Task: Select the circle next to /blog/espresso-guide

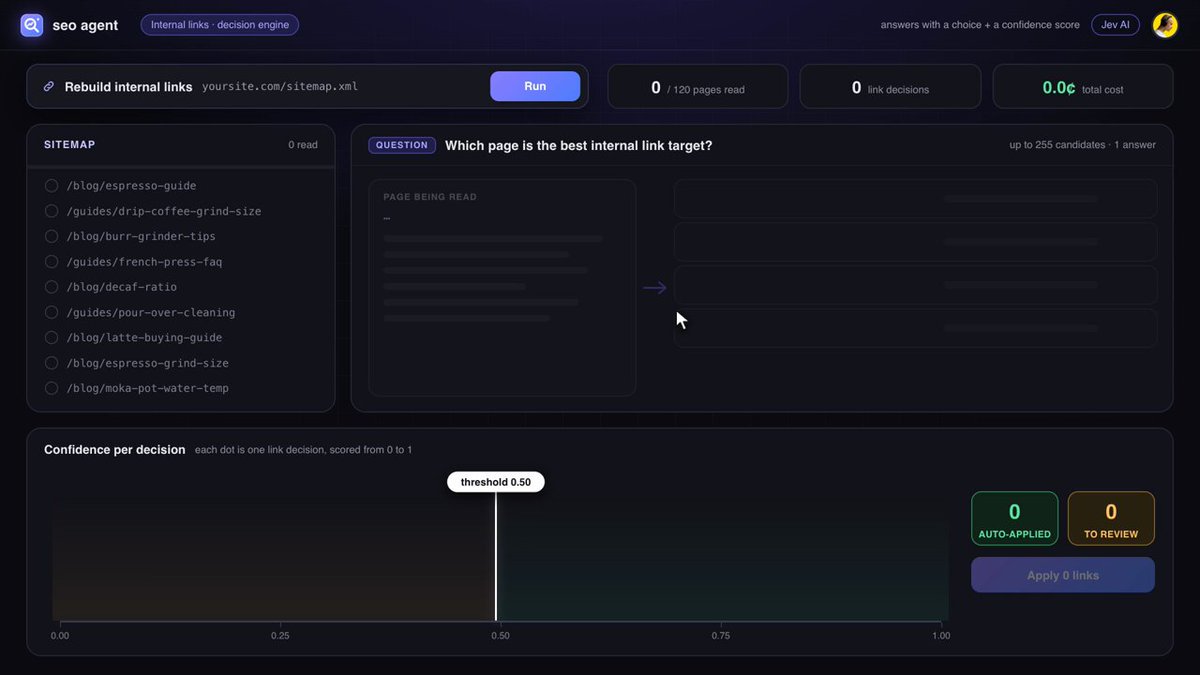Action: (51, 186)
